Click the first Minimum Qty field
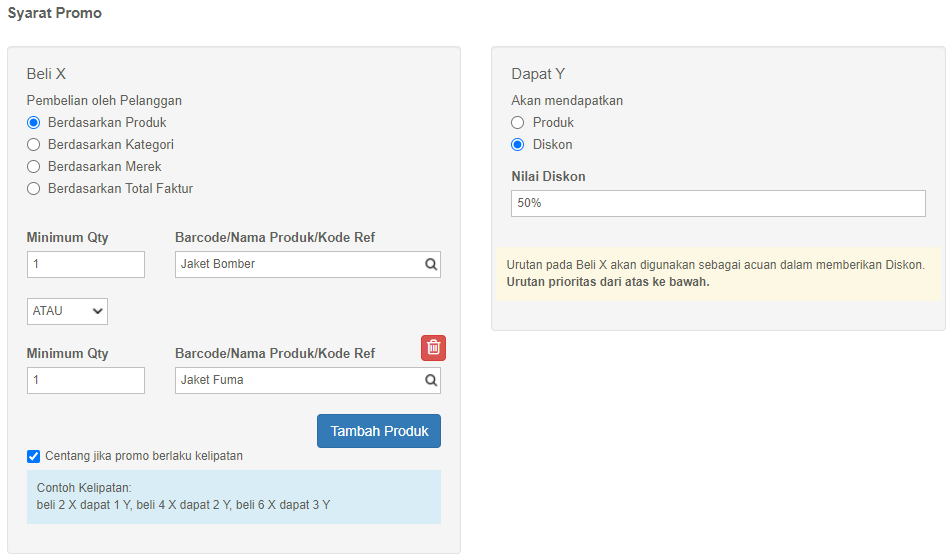This screenshot has height=559, width=952. [86, 264]
